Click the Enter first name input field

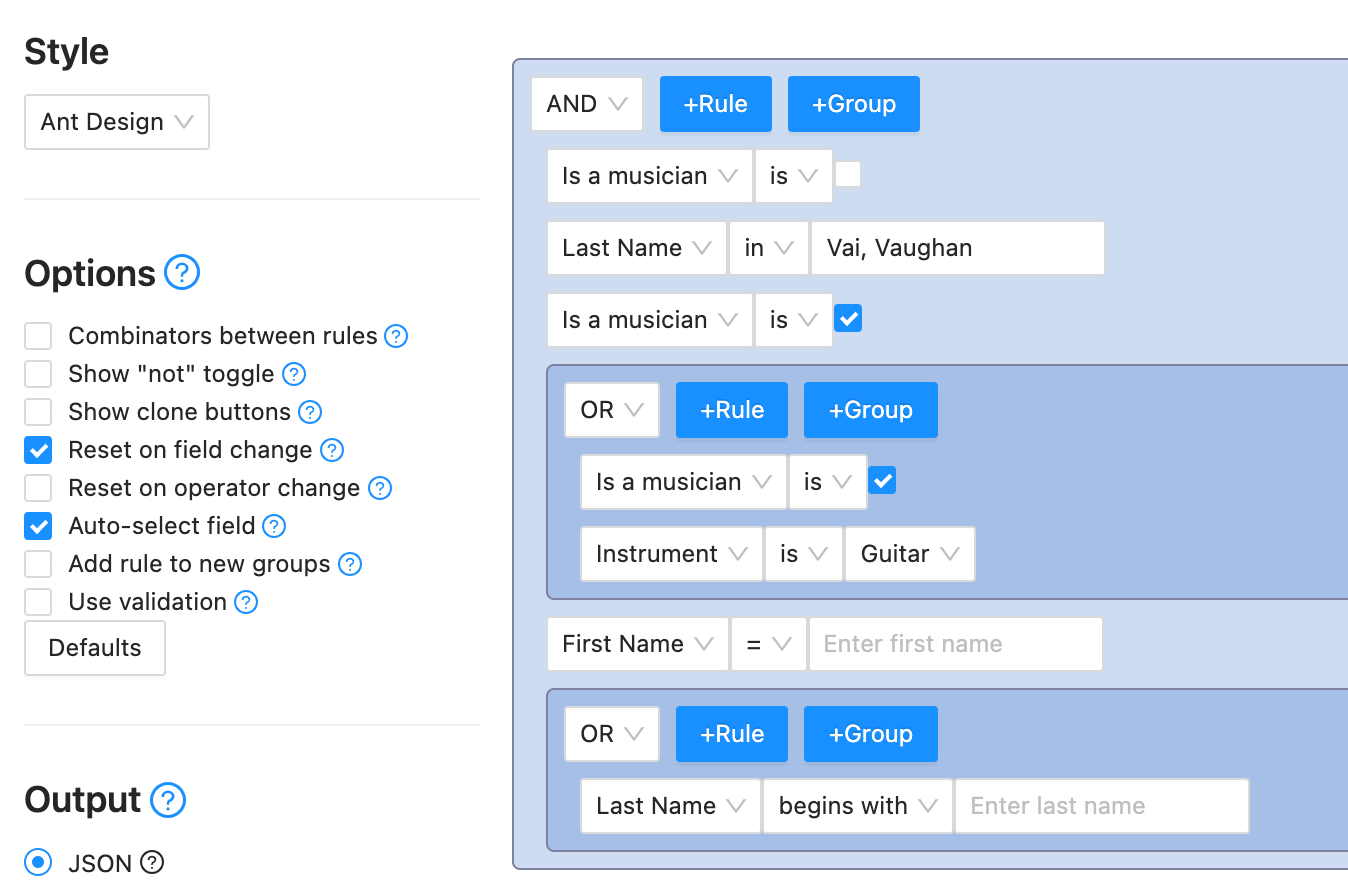tap(955, 644)
